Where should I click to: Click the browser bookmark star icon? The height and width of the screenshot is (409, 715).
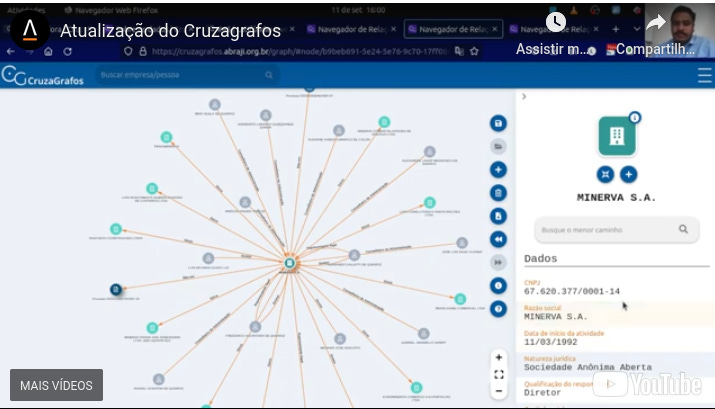[x=474, y=52]
